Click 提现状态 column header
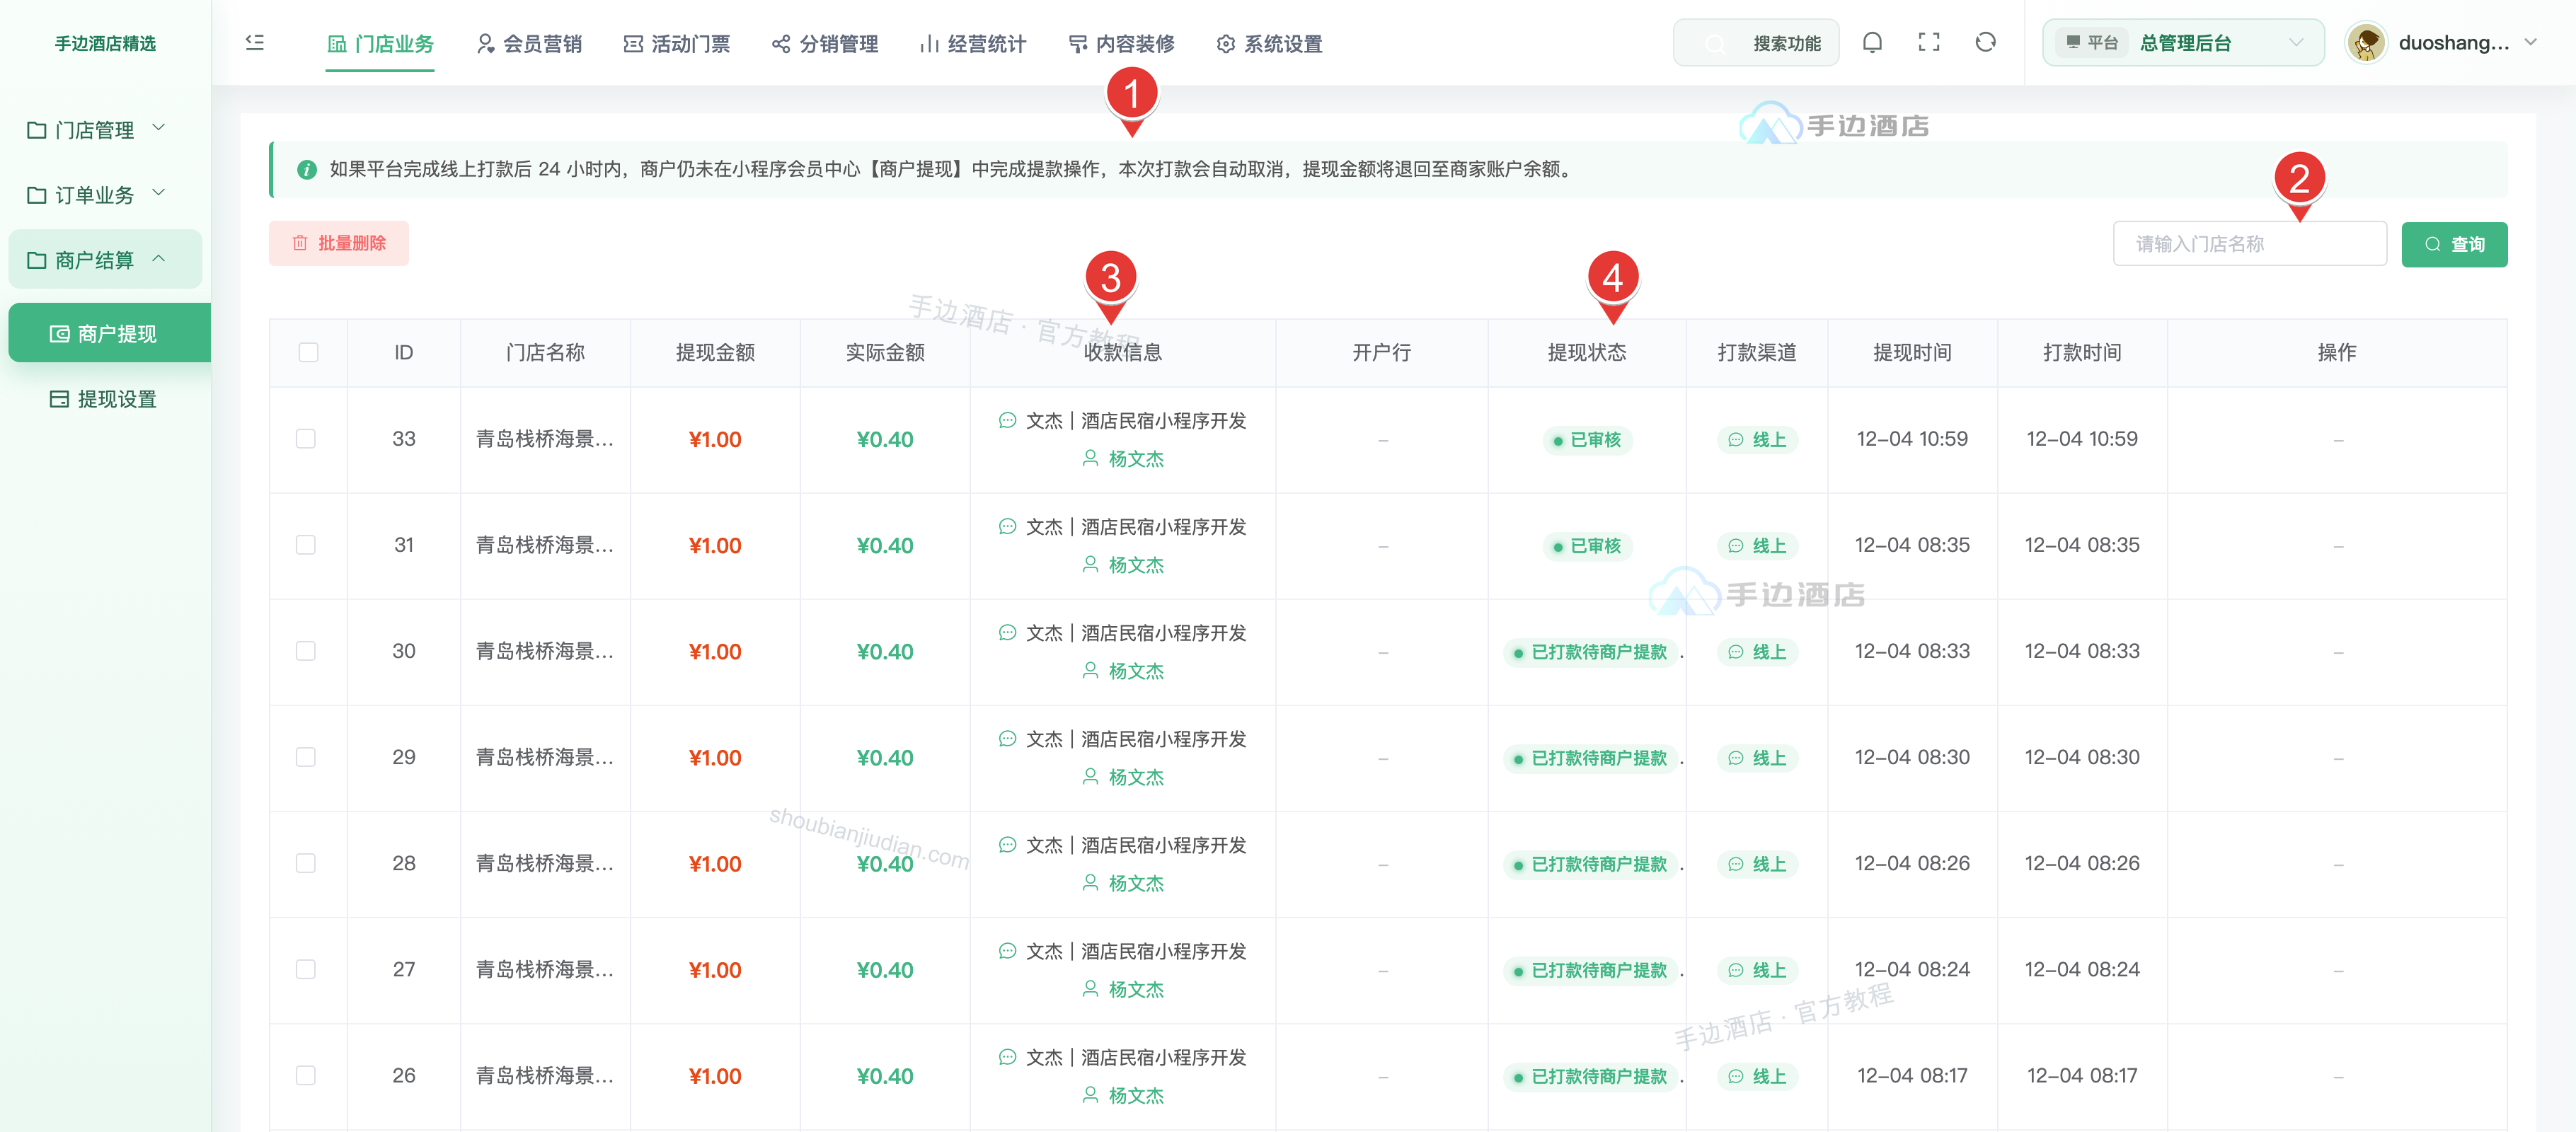The height and width of the screenshot is (1132, 2576). click(1587, 352)
